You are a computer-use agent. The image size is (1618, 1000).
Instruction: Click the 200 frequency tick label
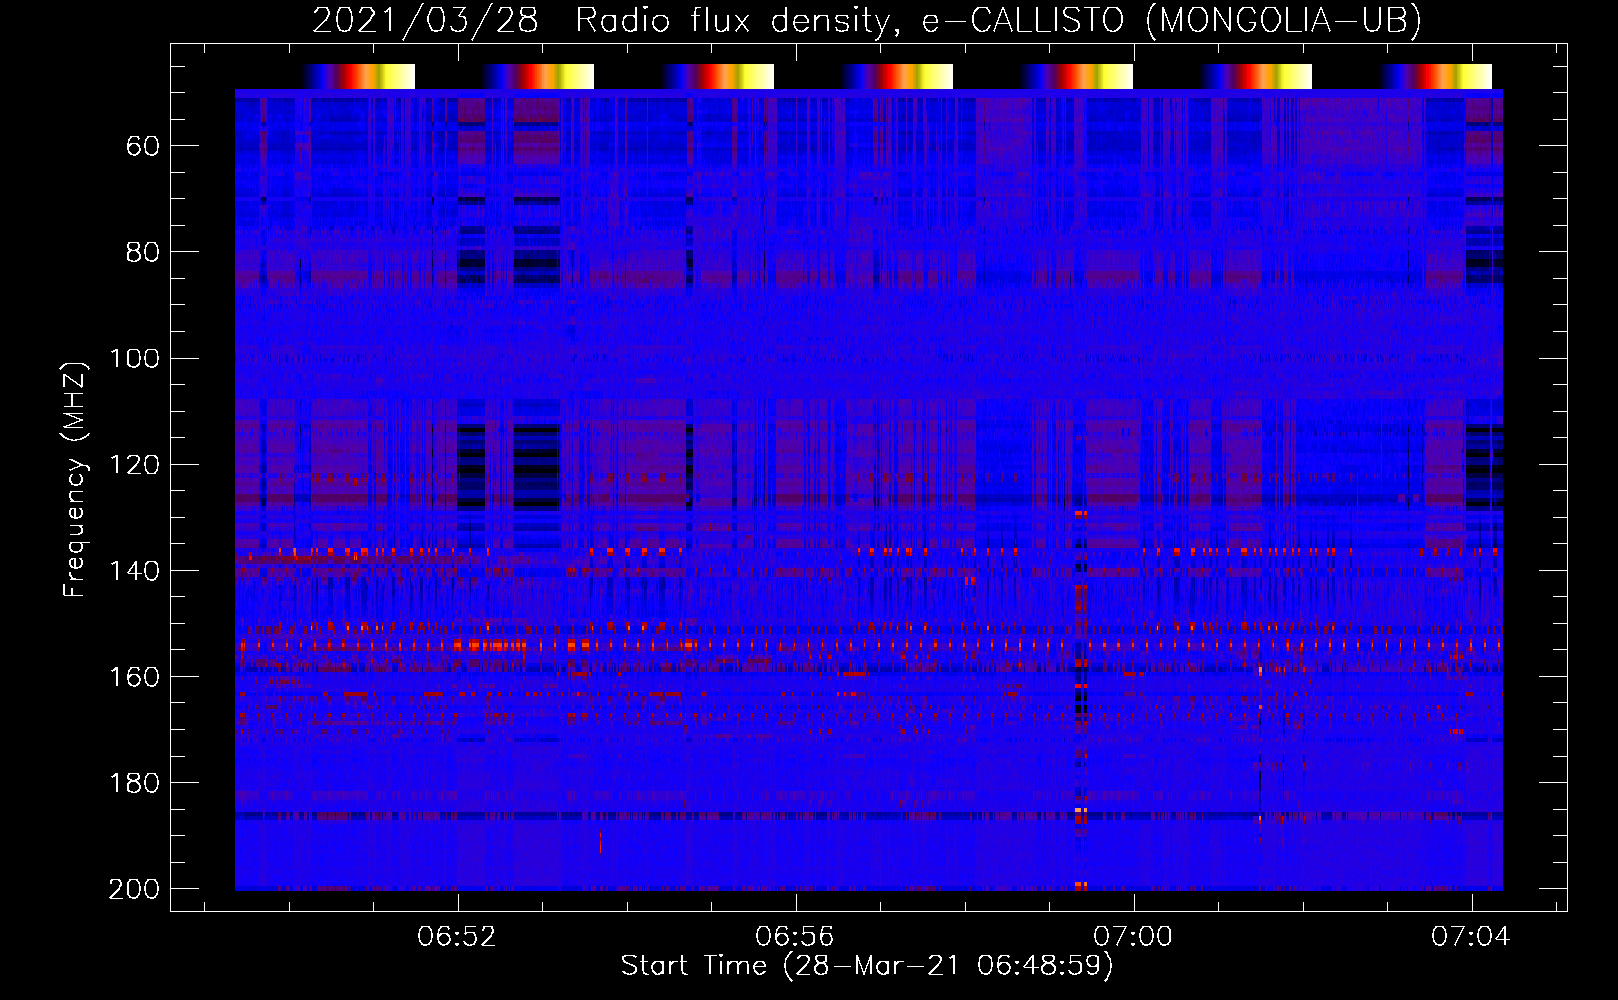pos(134,889)
